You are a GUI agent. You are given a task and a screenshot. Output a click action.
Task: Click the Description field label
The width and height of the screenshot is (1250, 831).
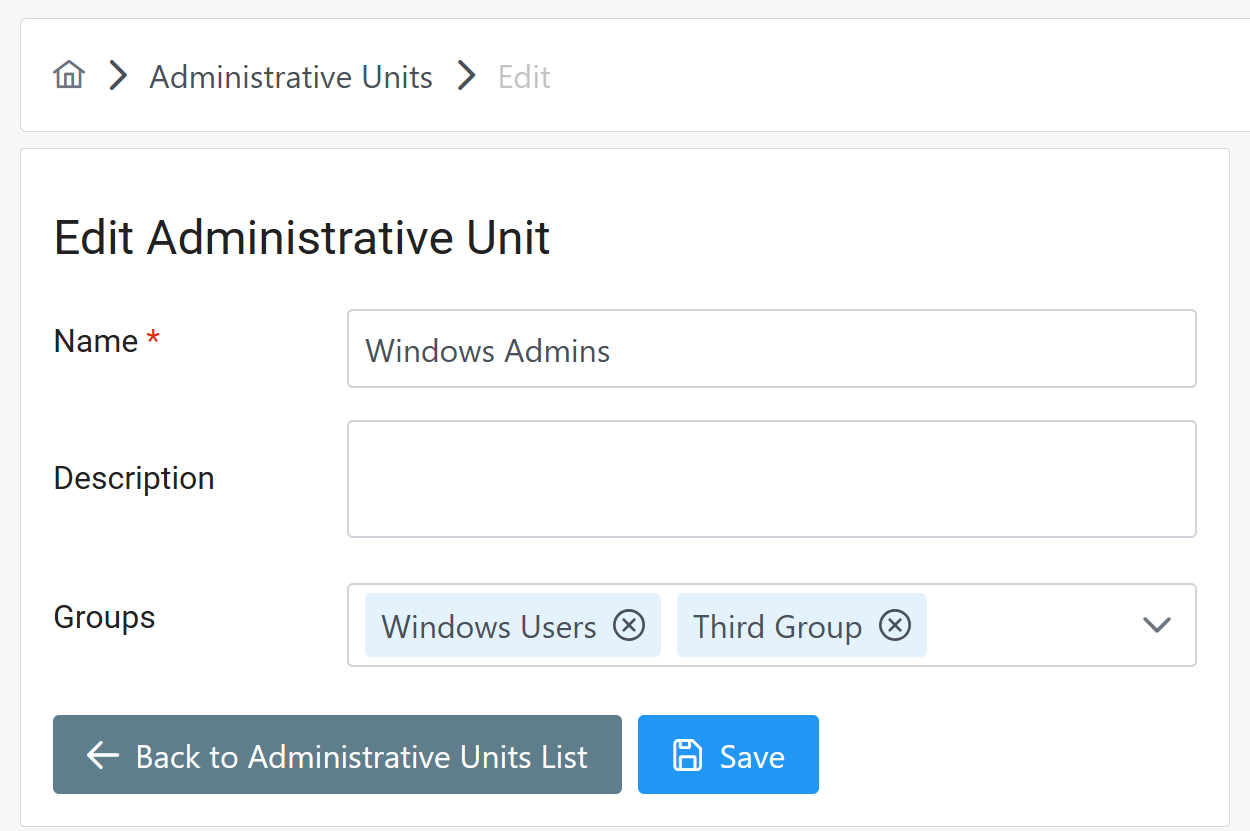(x=134, y=478)
